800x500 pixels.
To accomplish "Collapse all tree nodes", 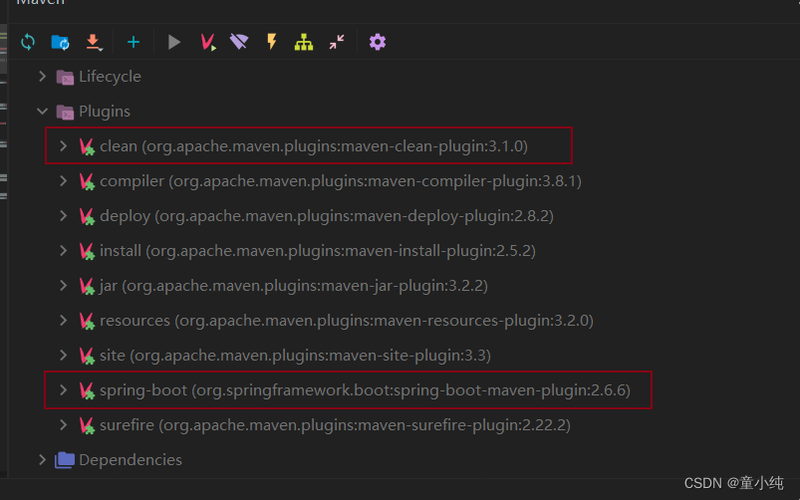I will pyautogui.click(x=337, y=42).
